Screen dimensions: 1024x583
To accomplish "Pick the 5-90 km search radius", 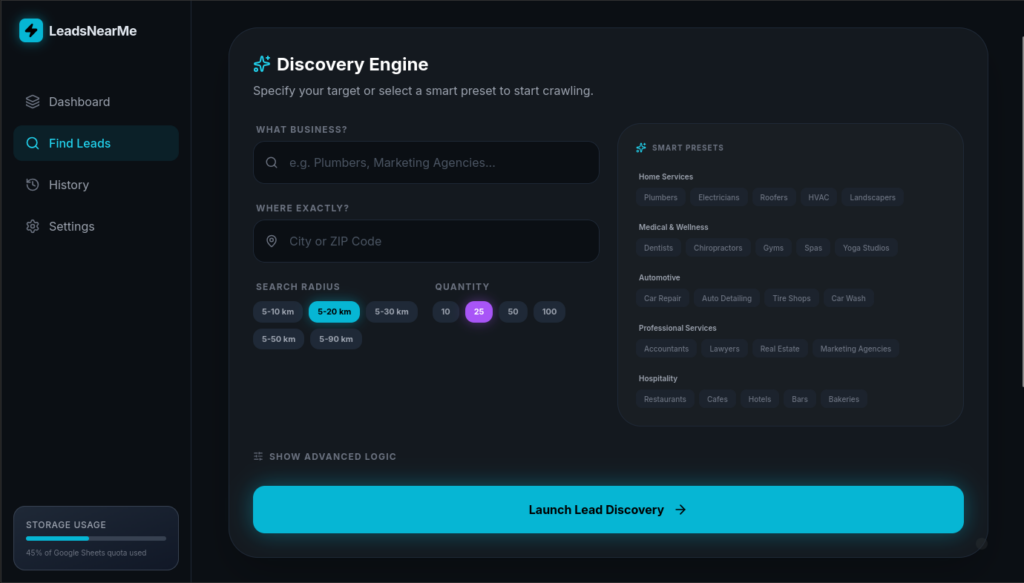I will 336,339.
